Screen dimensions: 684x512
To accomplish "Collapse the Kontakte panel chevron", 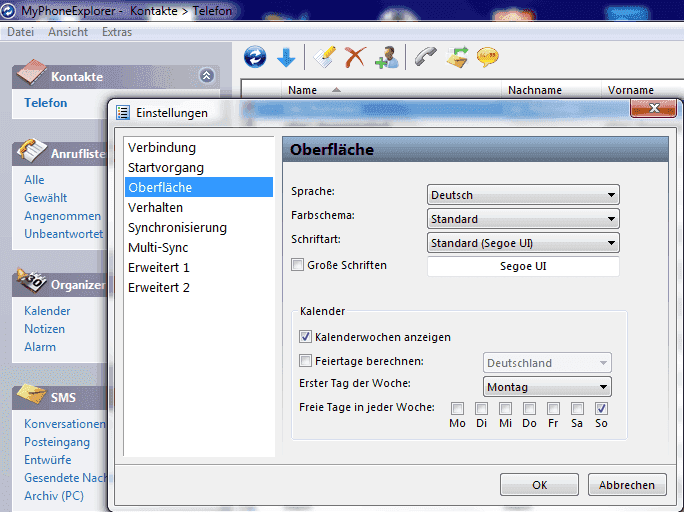I will tap(207, 76).
